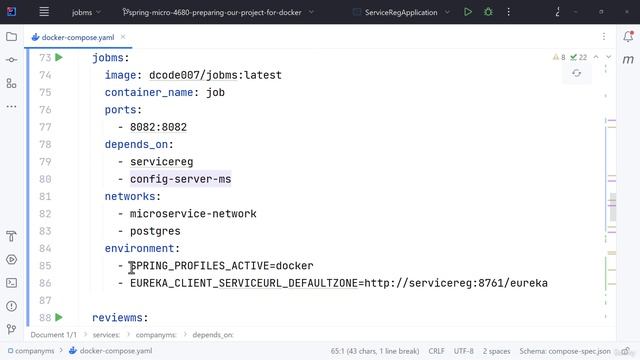Click the warnings count indicator
The image size is (640, 360).
tap(559, 57)
